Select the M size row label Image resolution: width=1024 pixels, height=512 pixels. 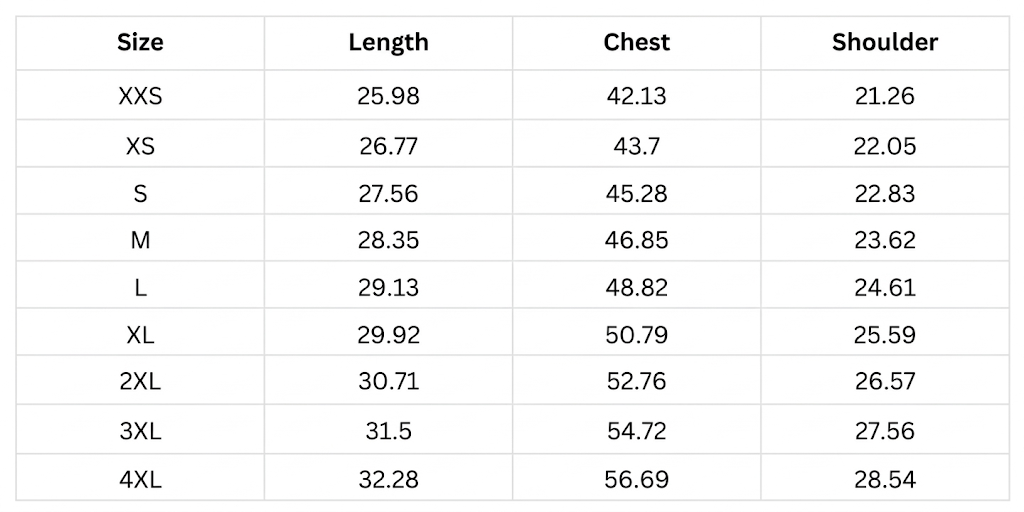coord(140,240)
